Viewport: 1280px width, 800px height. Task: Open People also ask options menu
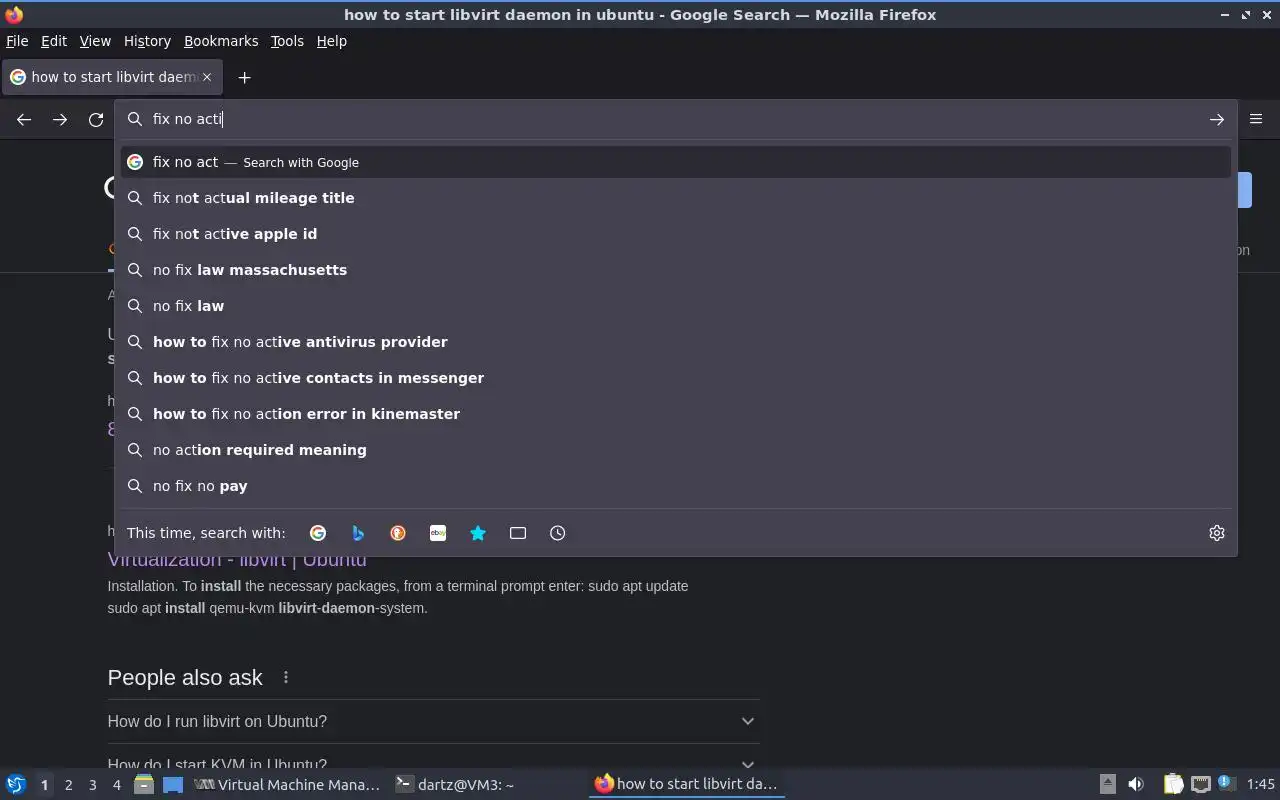pyautogui.click(x=286, y=677)
